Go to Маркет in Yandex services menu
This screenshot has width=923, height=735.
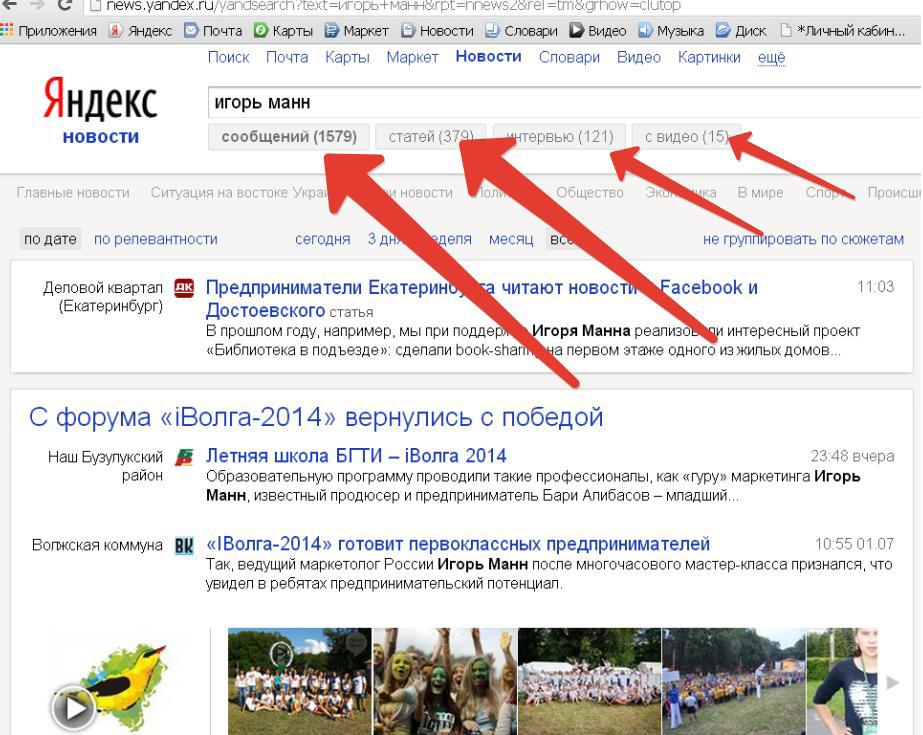pyautogui.click(x=413, y=57)
